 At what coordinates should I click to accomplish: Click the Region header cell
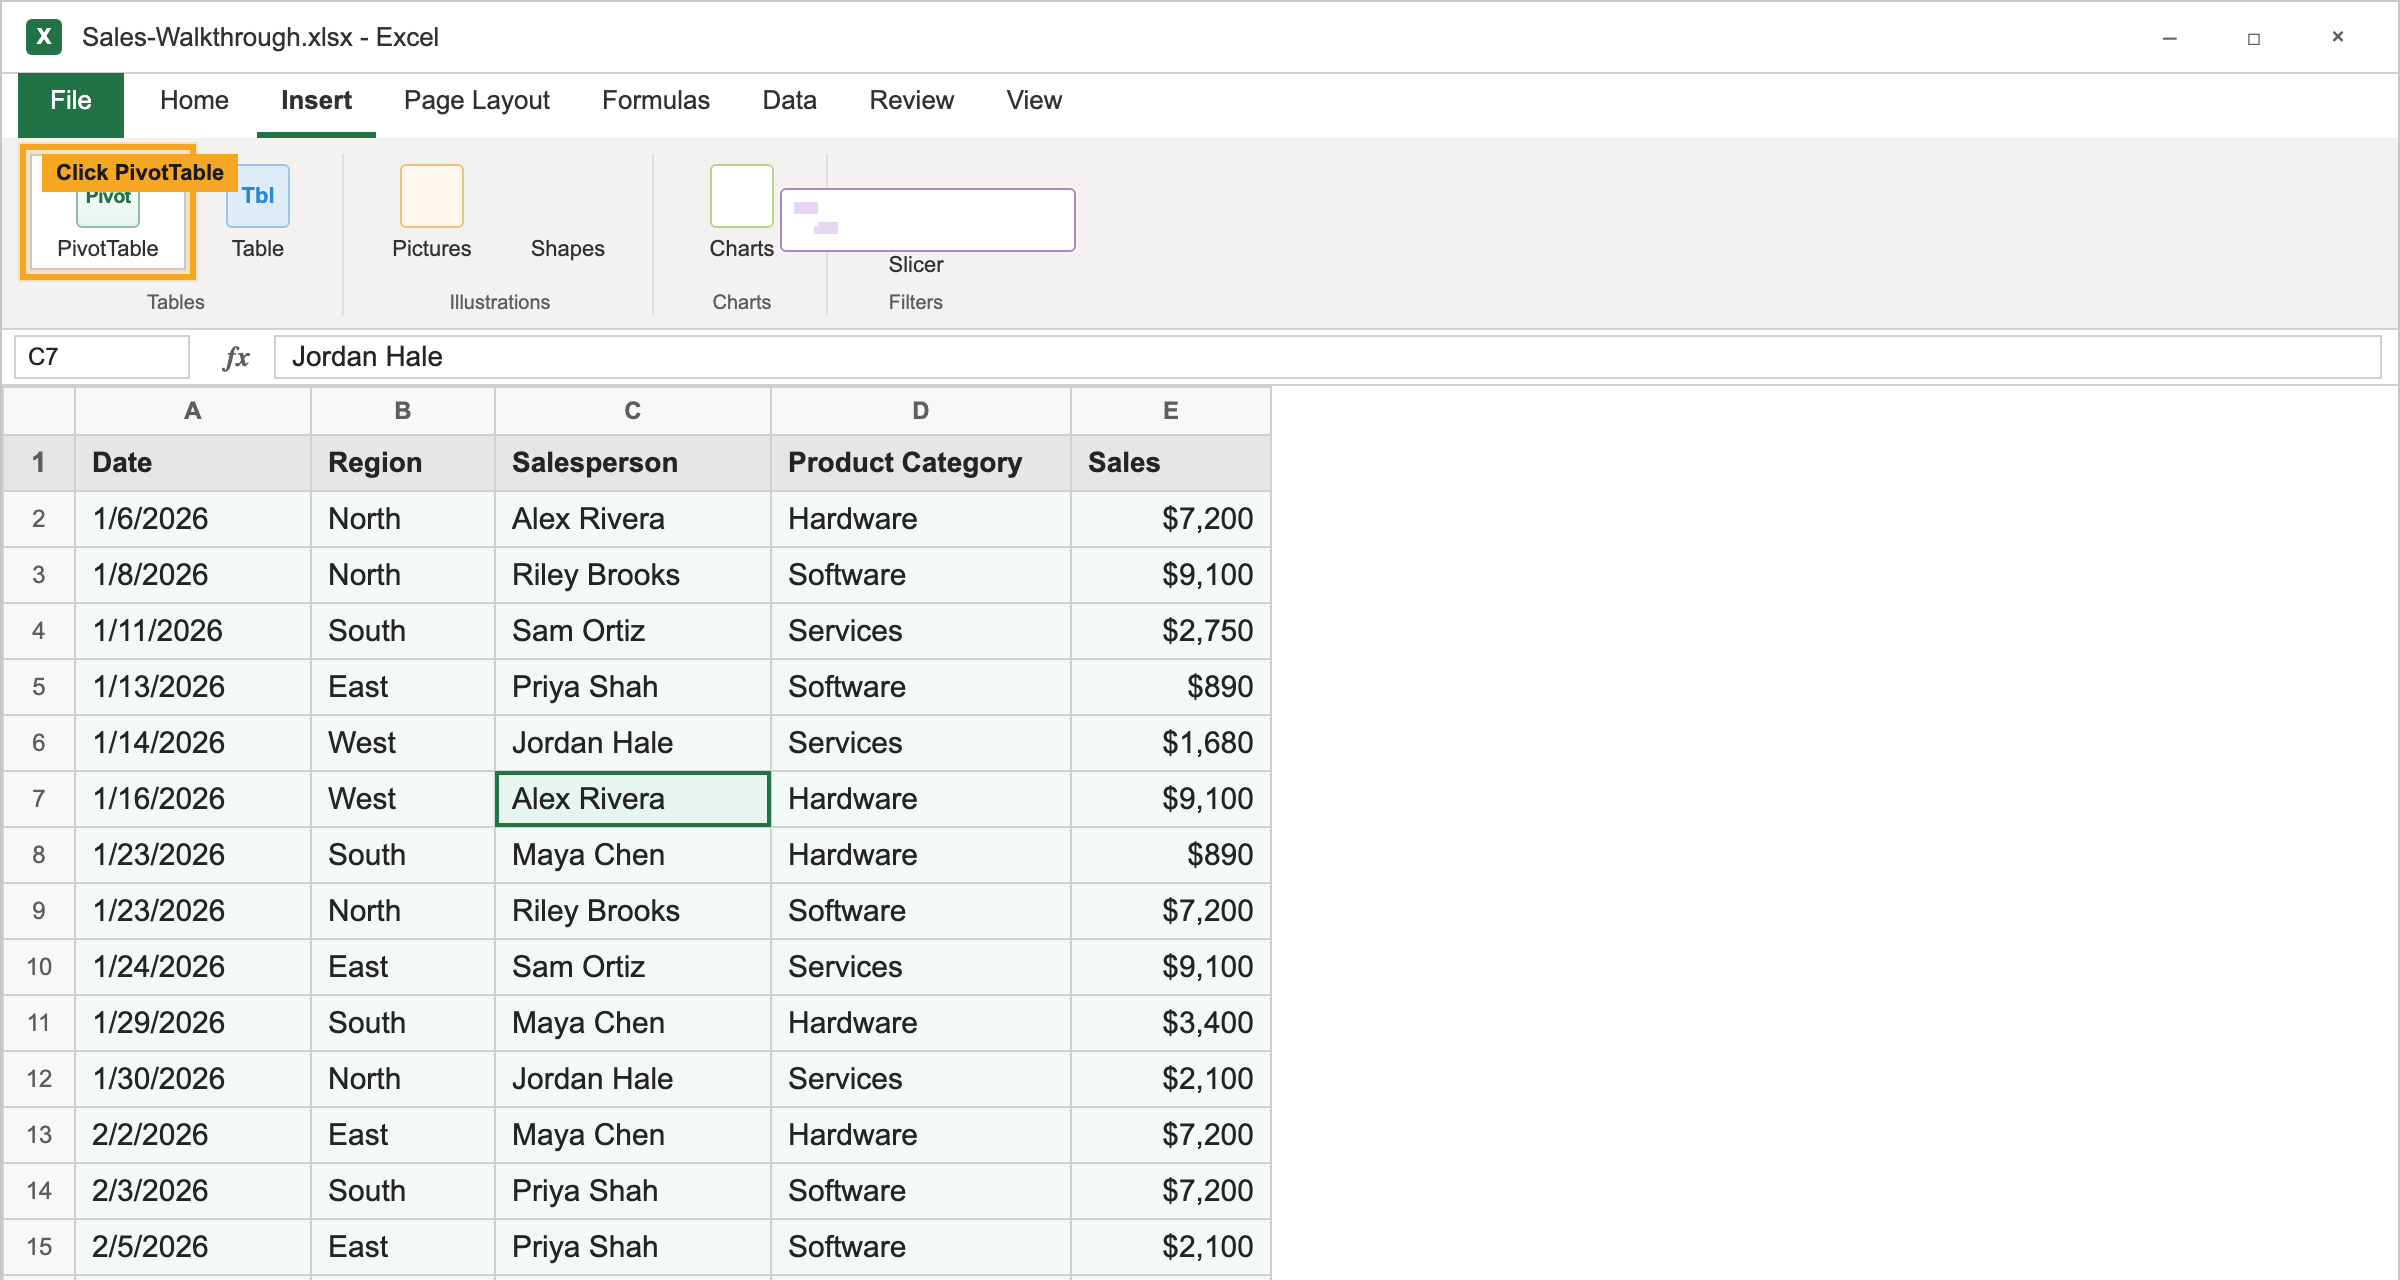point(403,463)
